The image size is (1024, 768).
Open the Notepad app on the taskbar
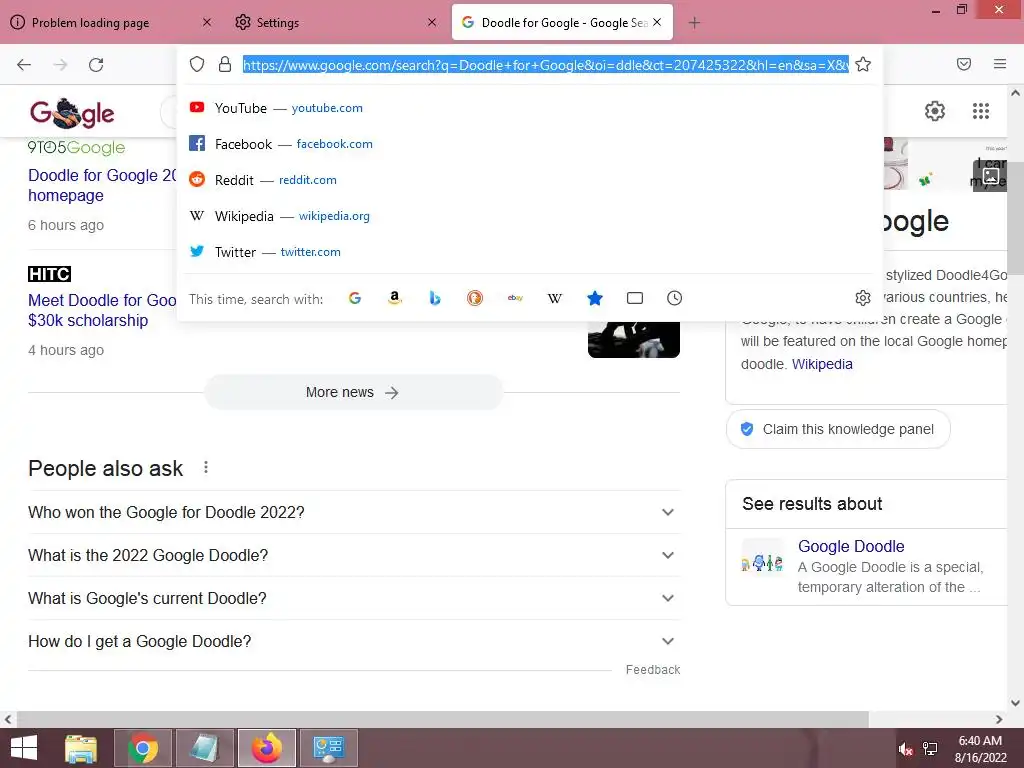click(204, 748)
